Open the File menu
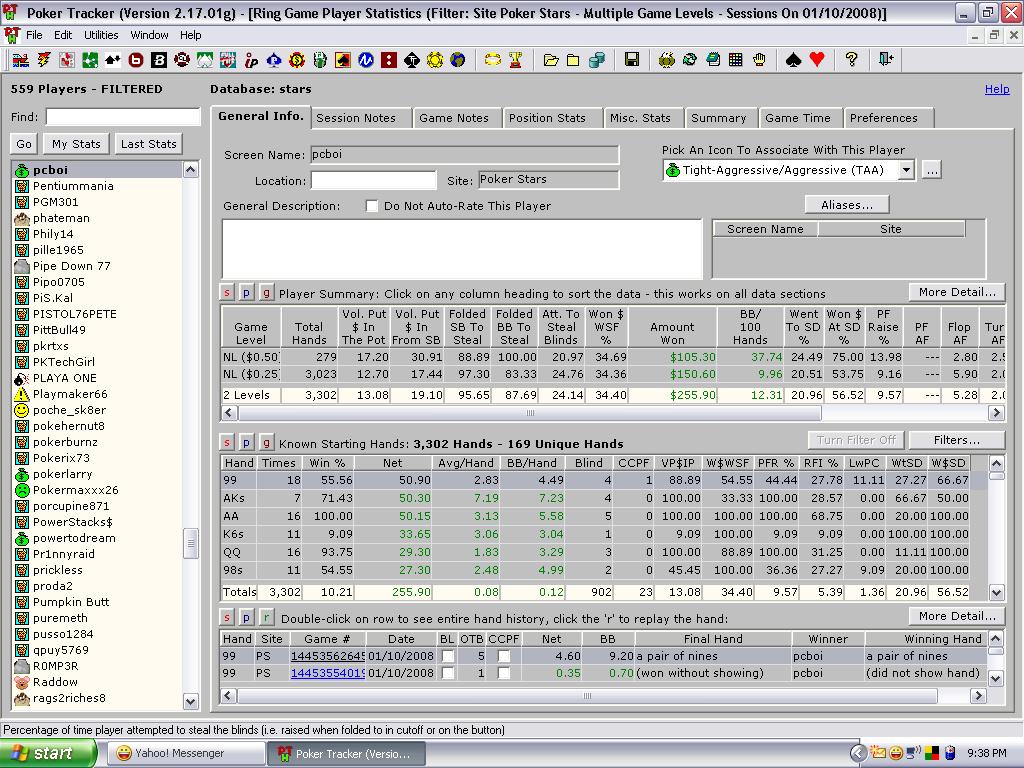 (x=34, y=35)
